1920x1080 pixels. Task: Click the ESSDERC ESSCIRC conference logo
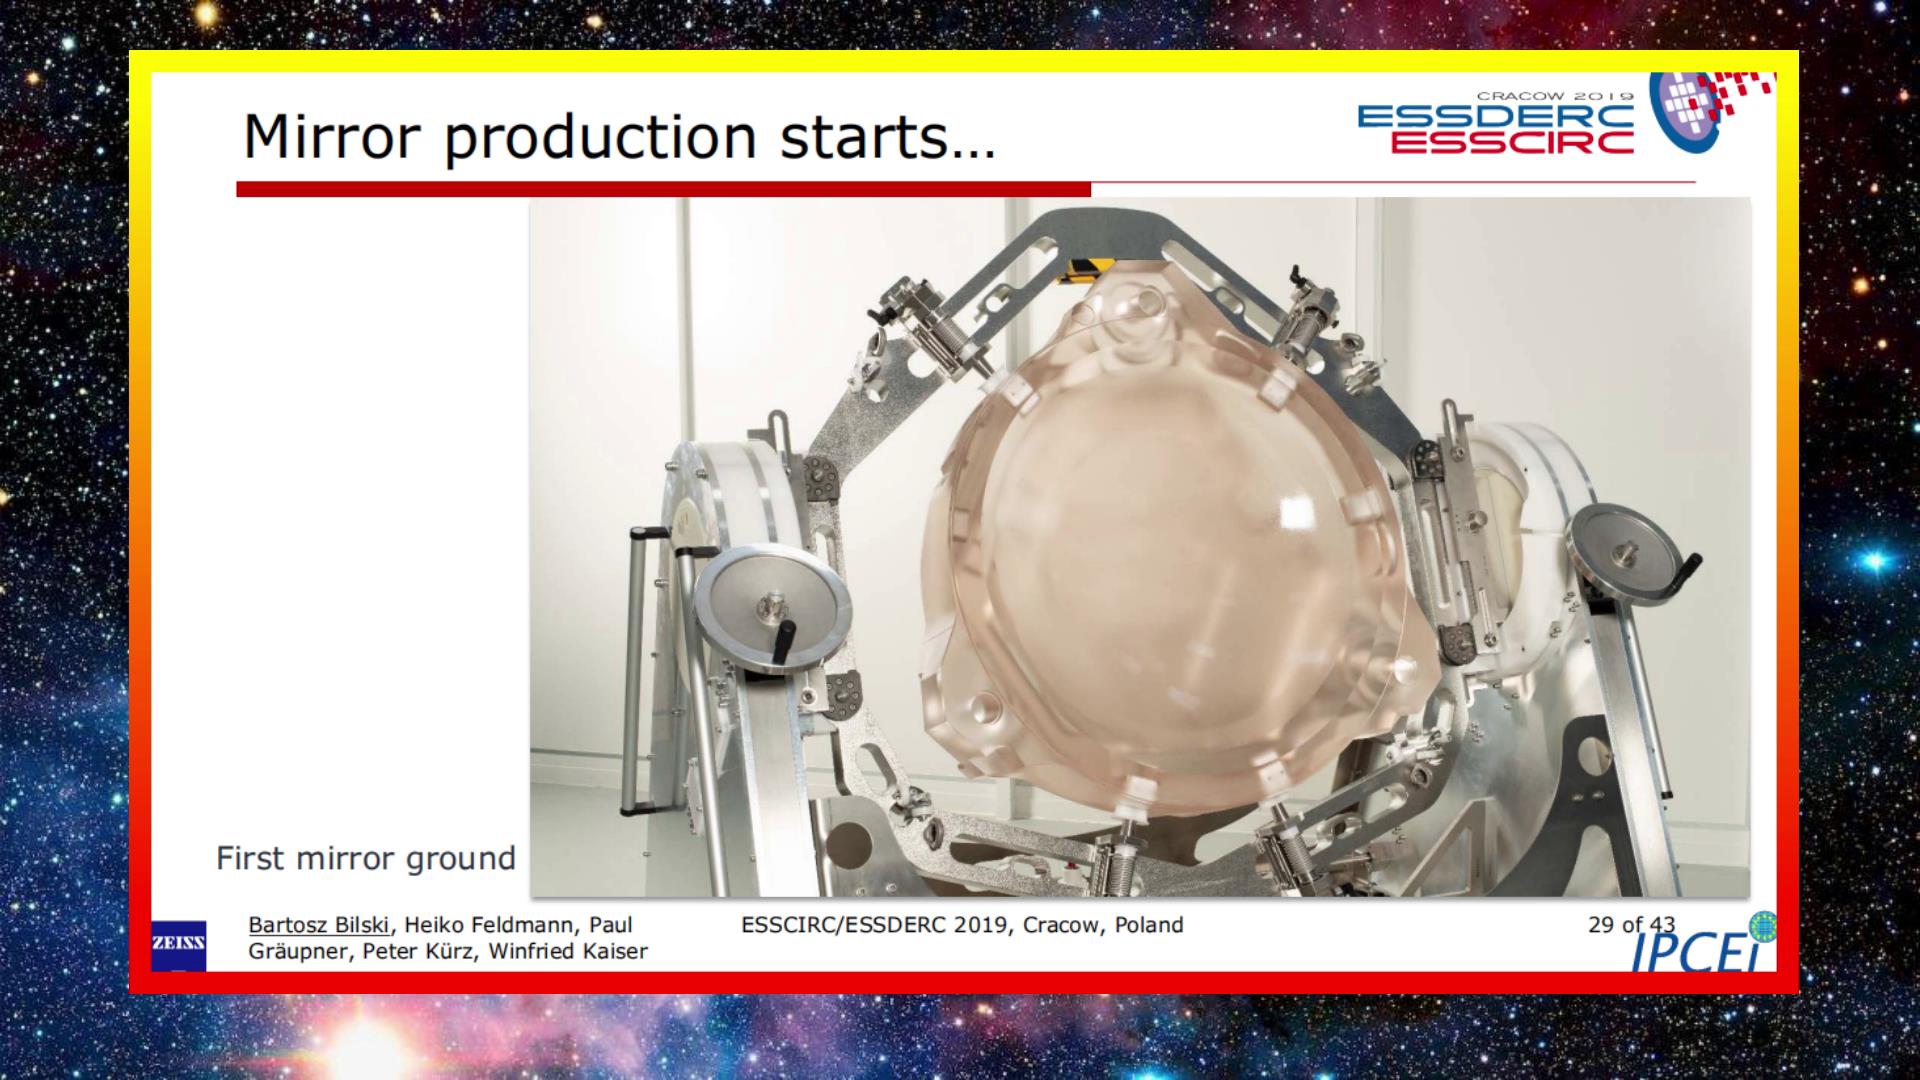point(1495,130)
